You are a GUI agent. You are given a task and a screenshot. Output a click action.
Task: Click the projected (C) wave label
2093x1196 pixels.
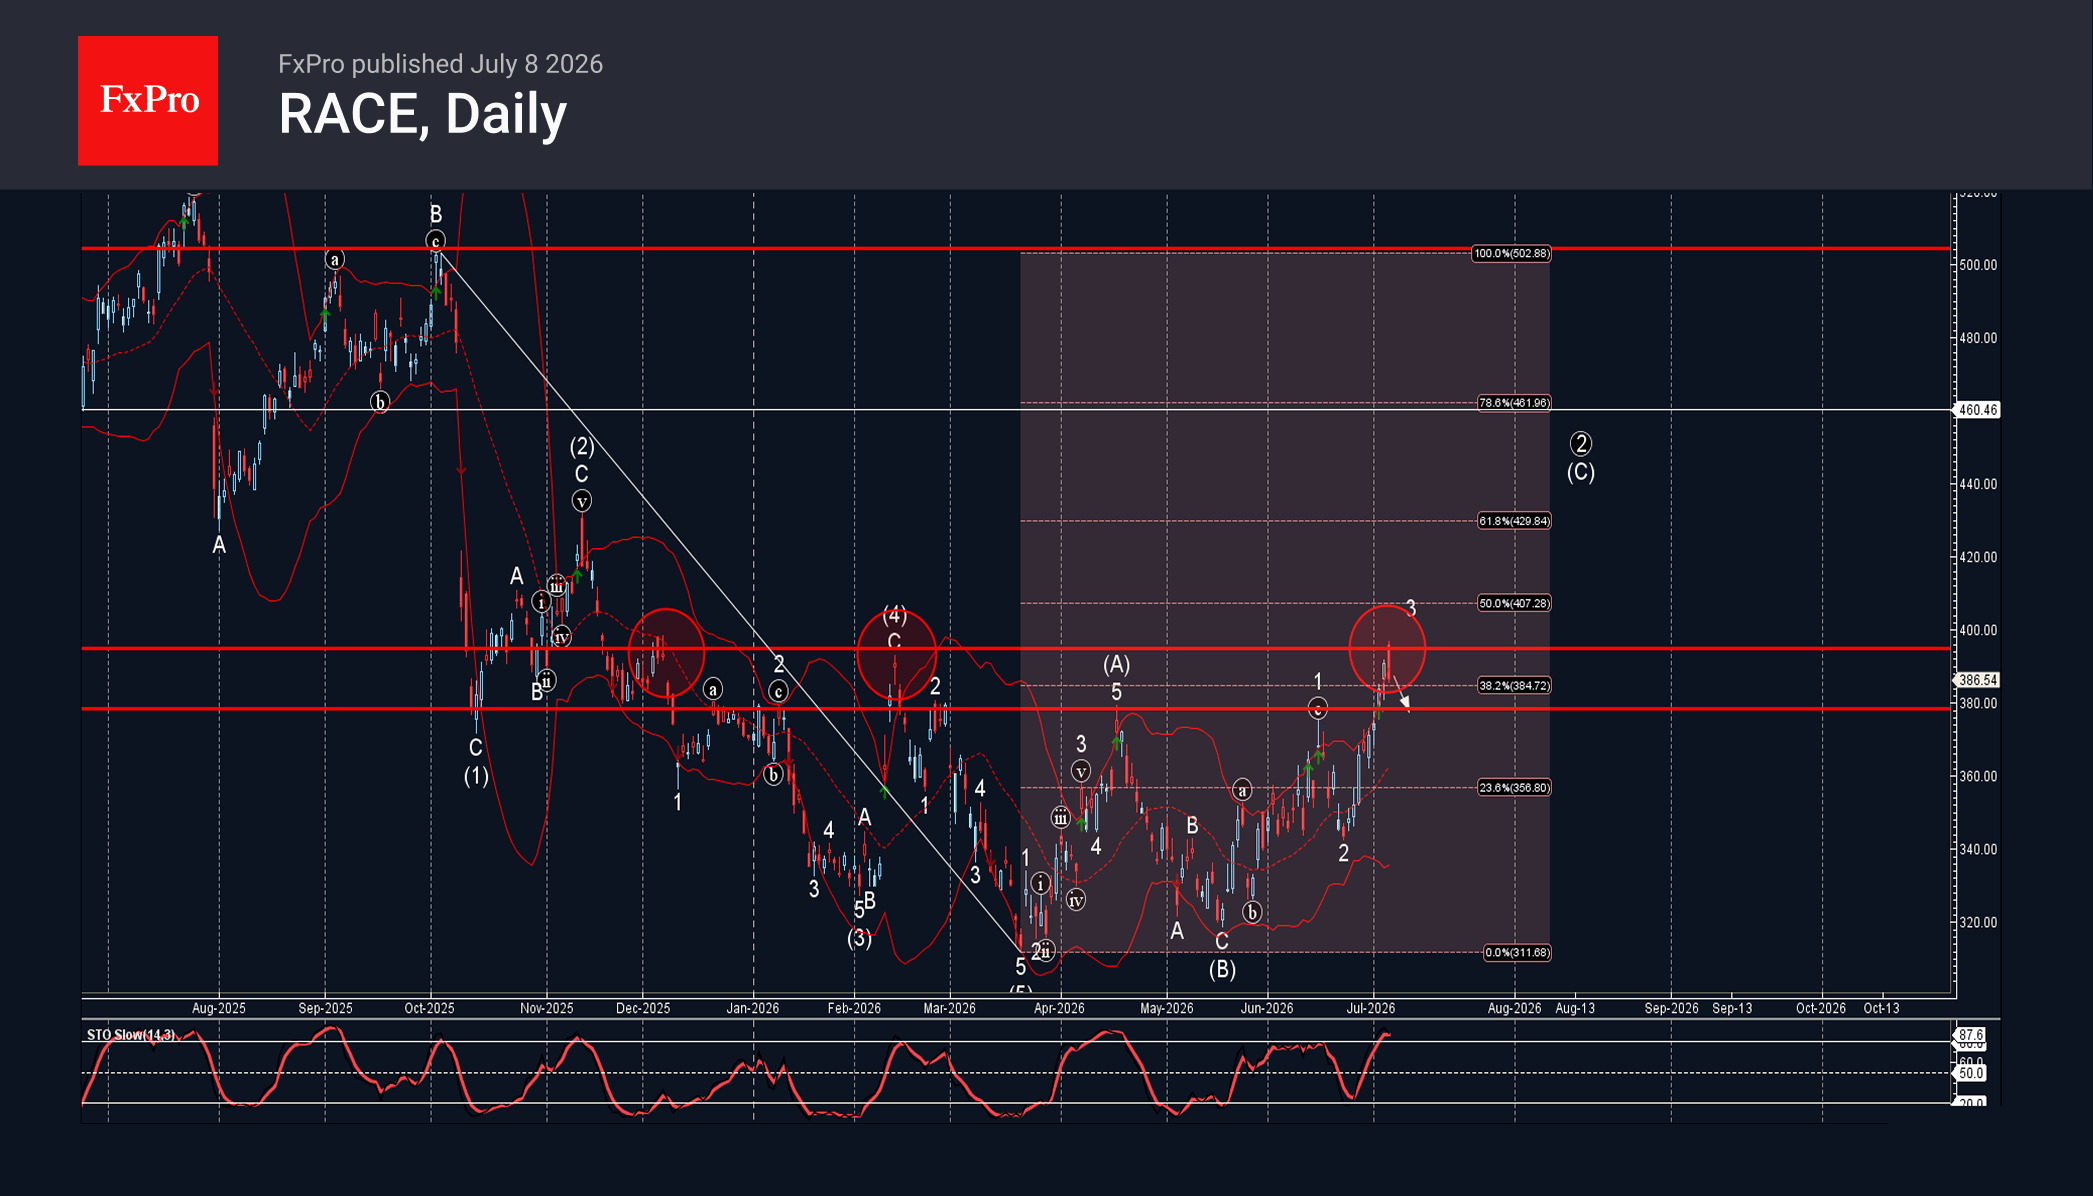pyautogui.click(x=1581, y=472)
